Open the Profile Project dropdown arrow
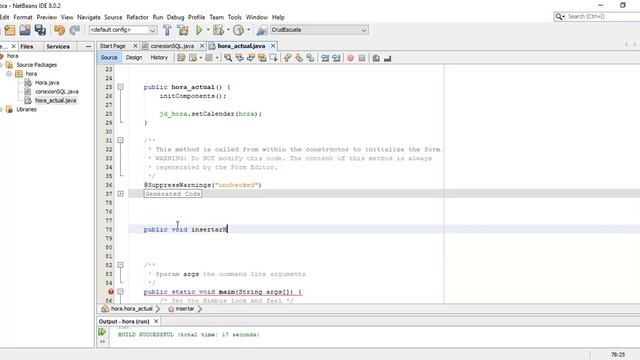The width and height of the screenshot is (640, 360). coord(249,30)
